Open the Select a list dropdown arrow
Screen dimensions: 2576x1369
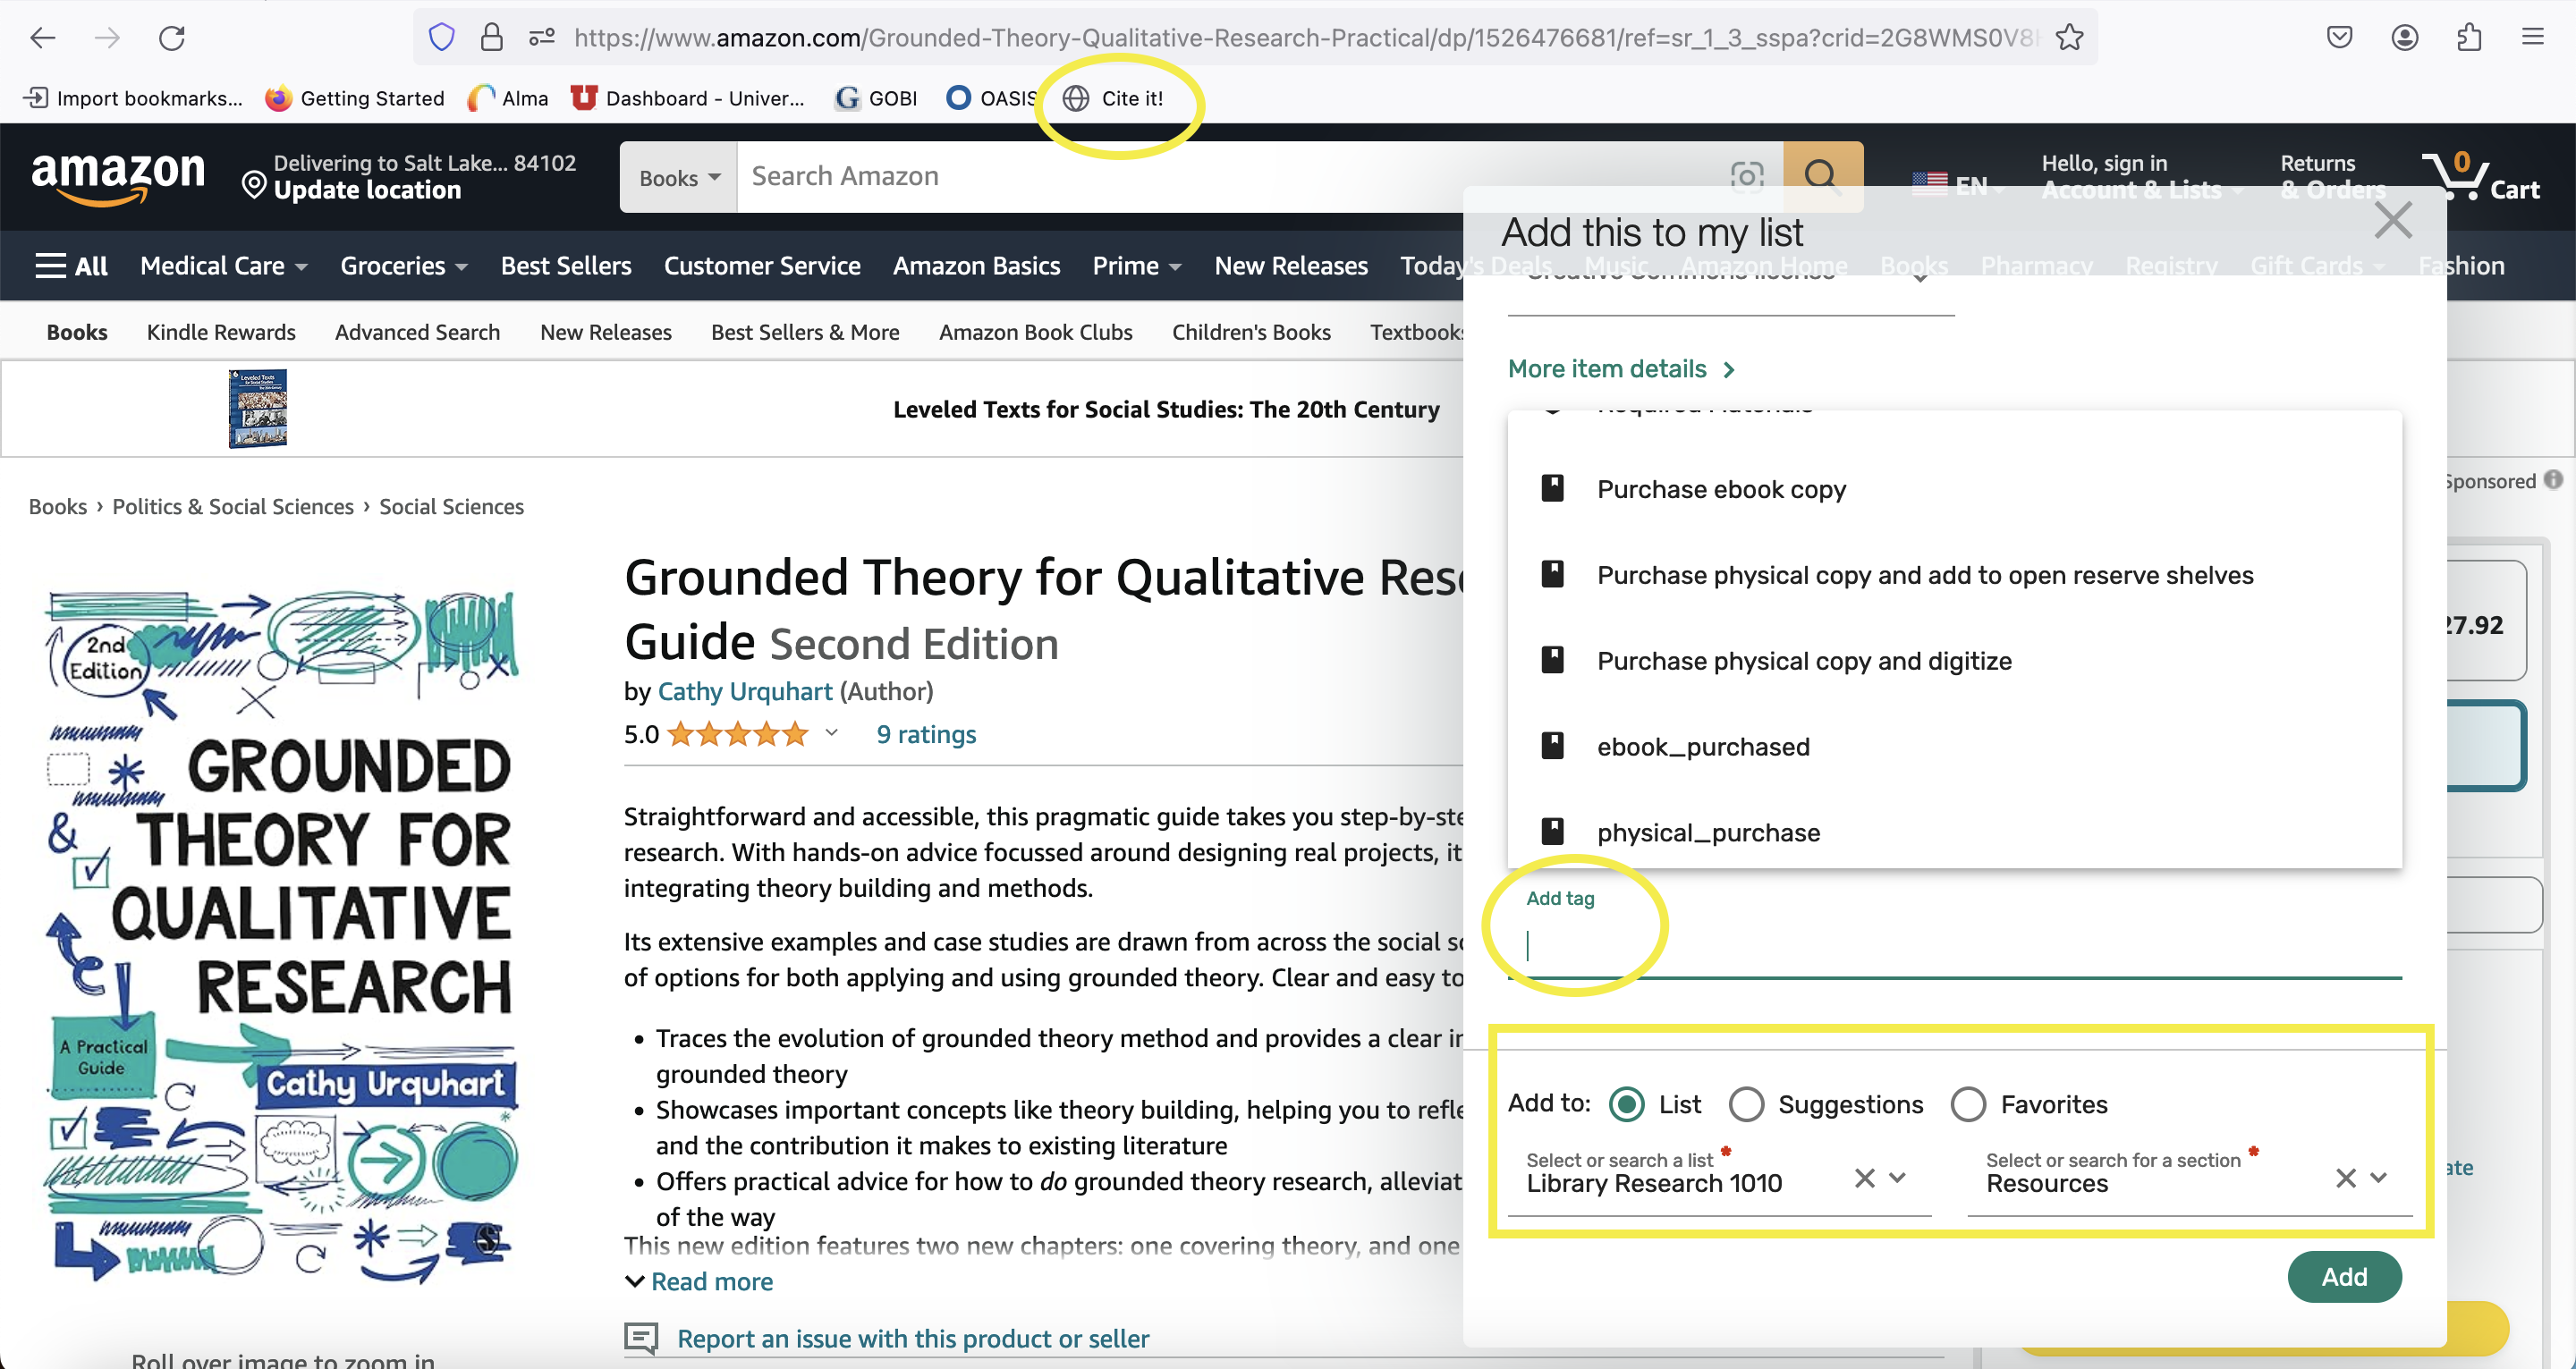pyautogui.click(x=1897, y=1178)
